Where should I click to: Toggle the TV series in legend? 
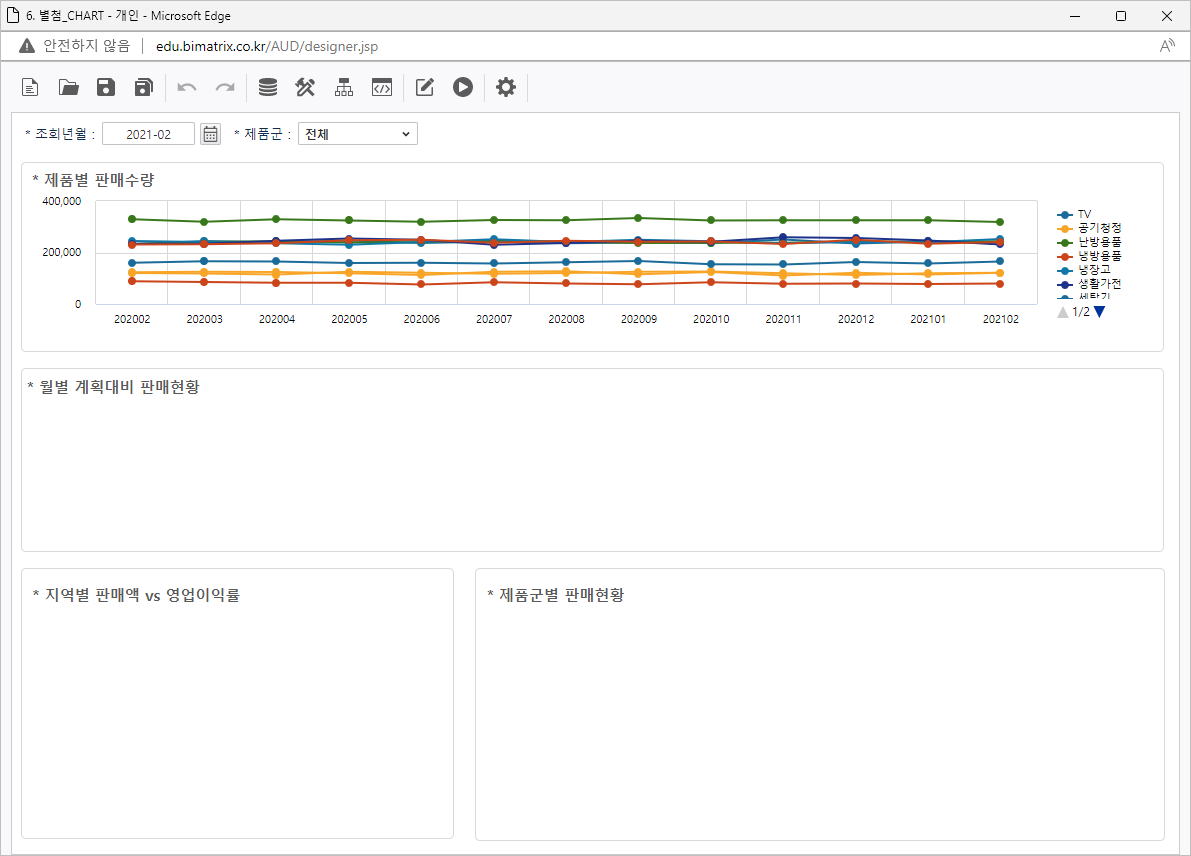[x=1084, y=214]
